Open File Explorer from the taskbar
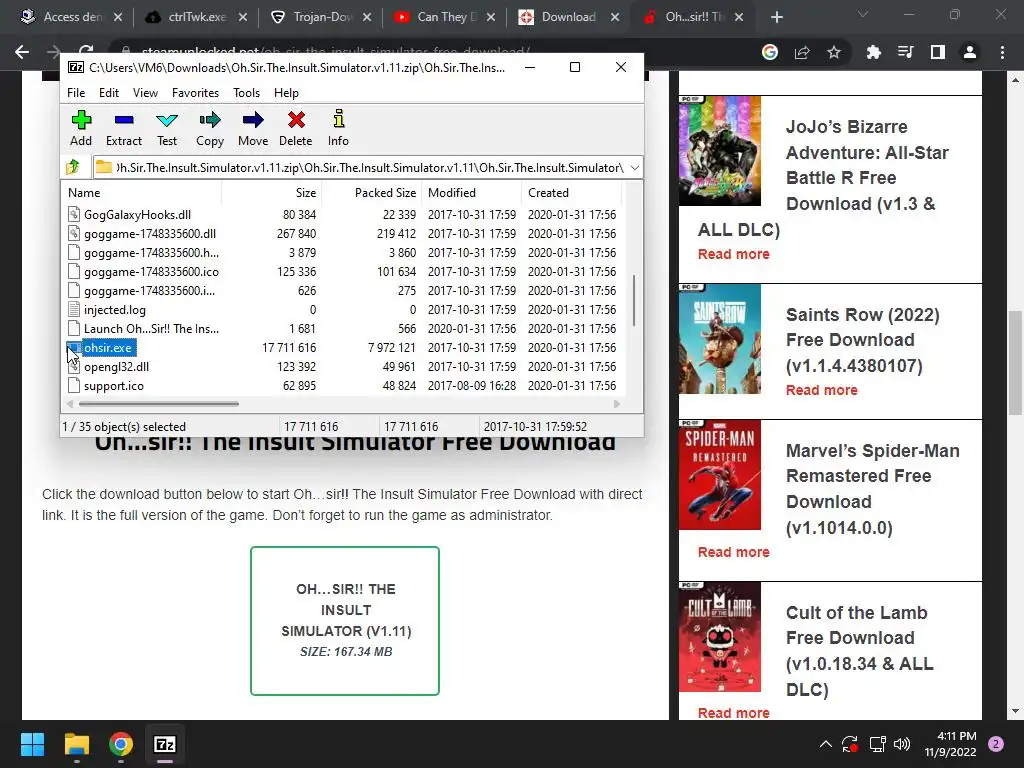This screenshot has height=768, width=1024. [x=76, y=744]
